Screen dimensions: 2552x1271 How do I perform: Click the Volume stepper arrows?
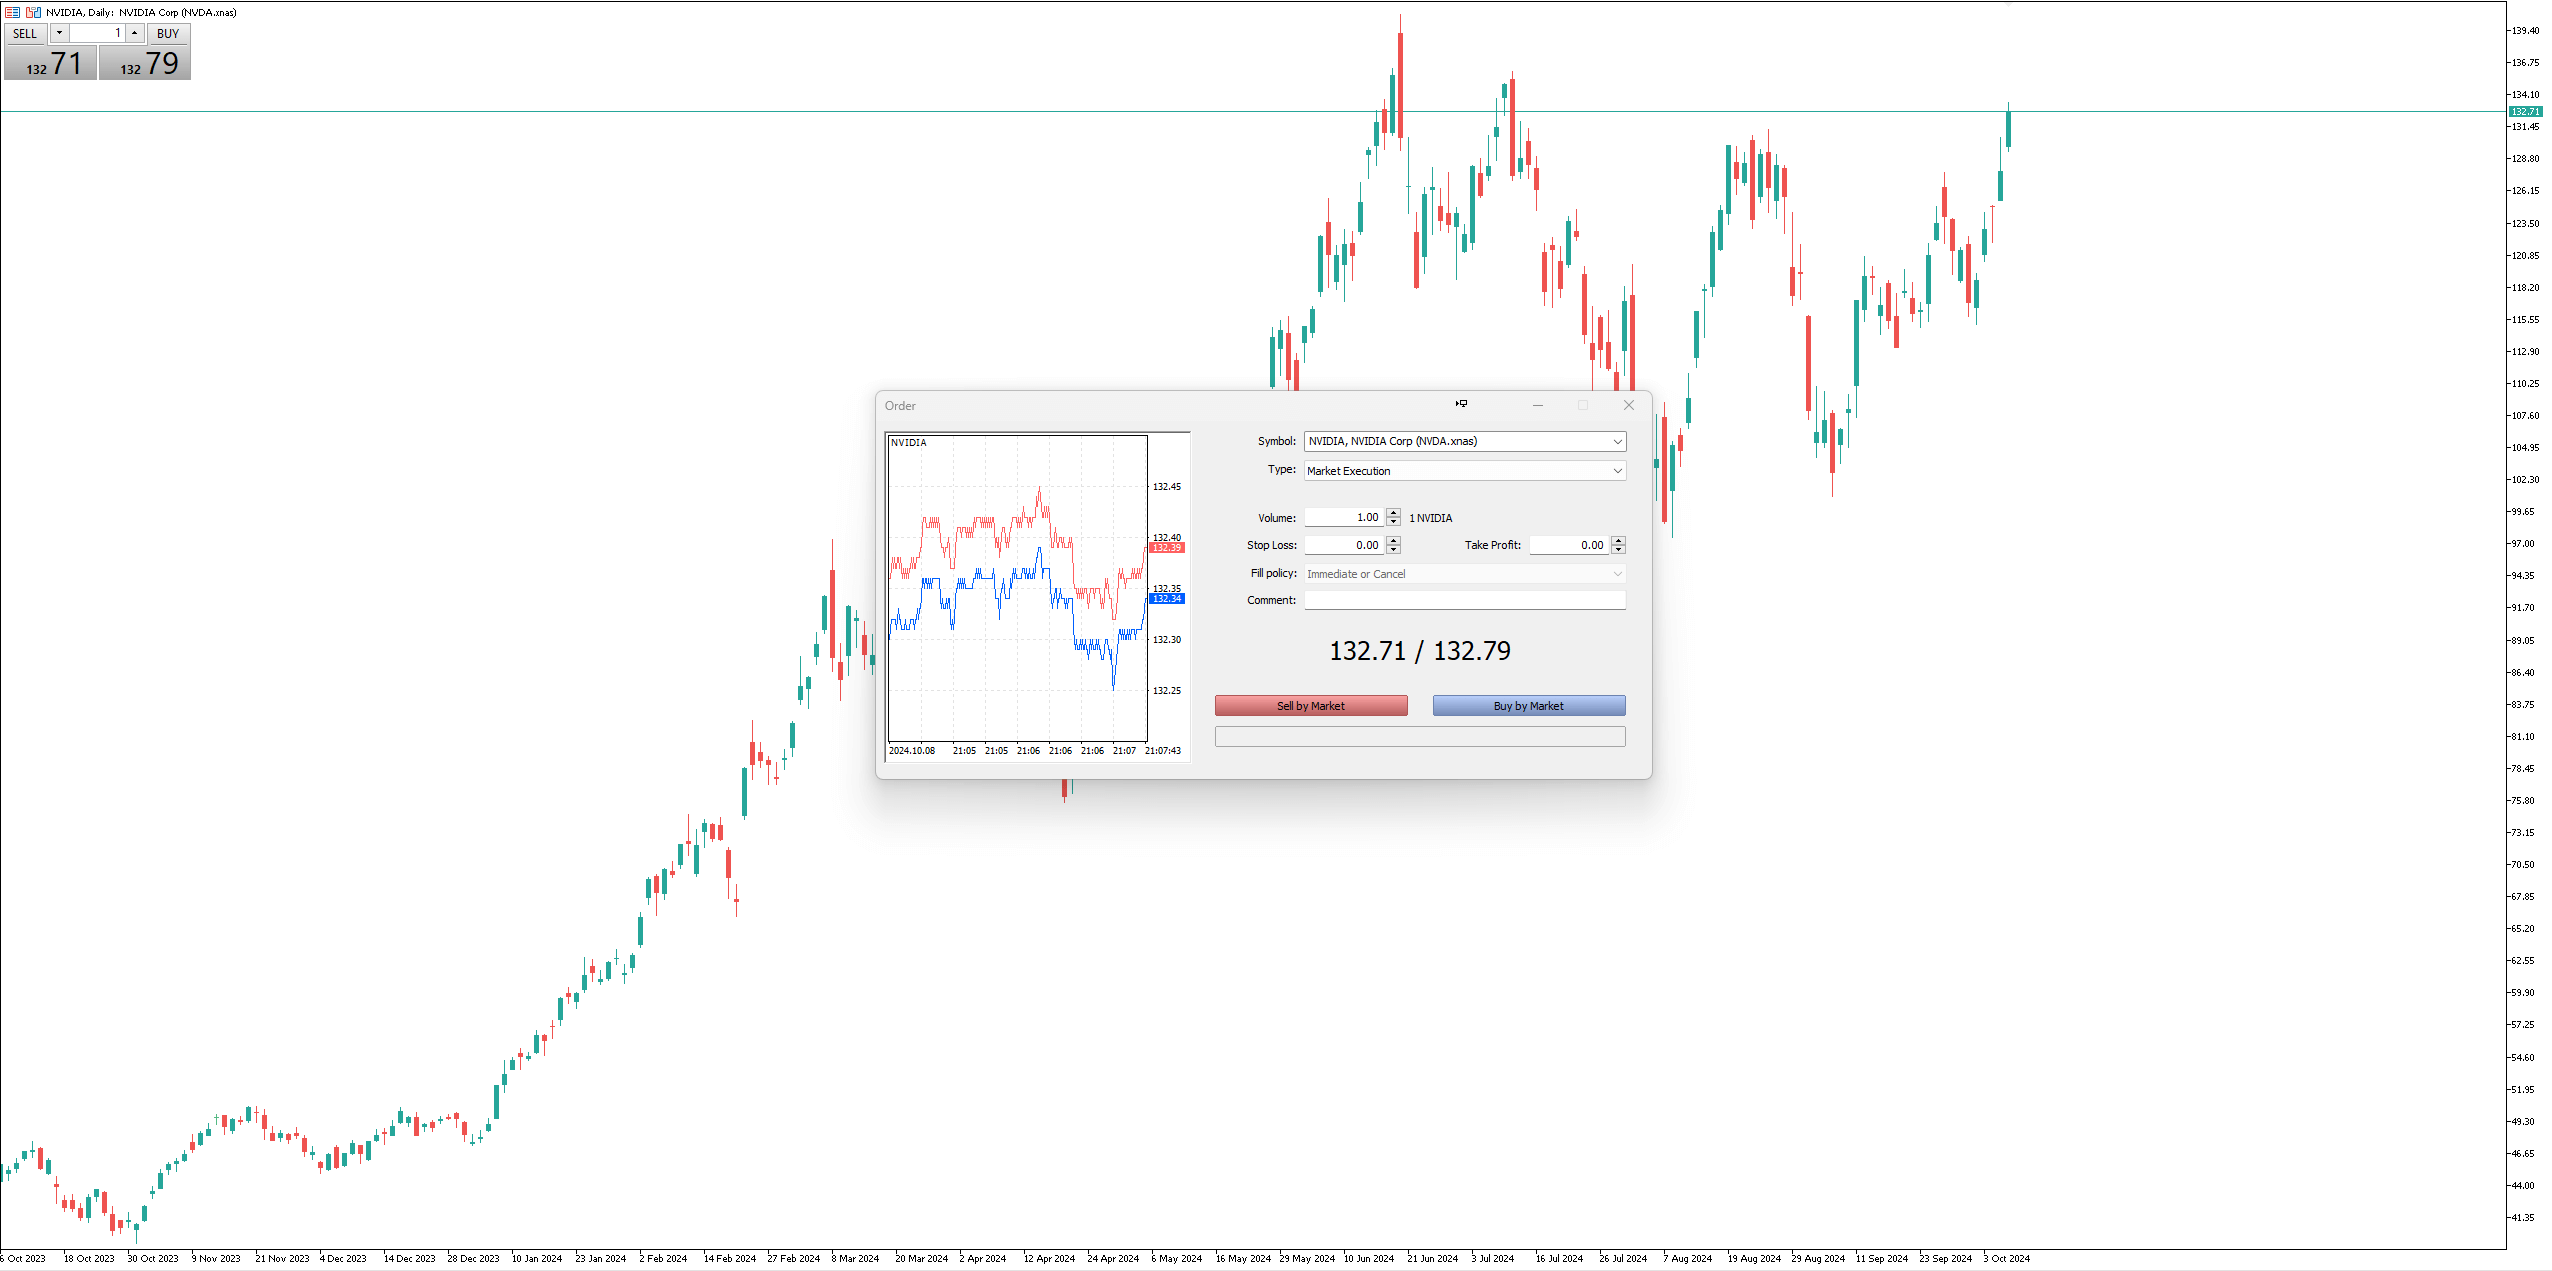[1393, 517]
